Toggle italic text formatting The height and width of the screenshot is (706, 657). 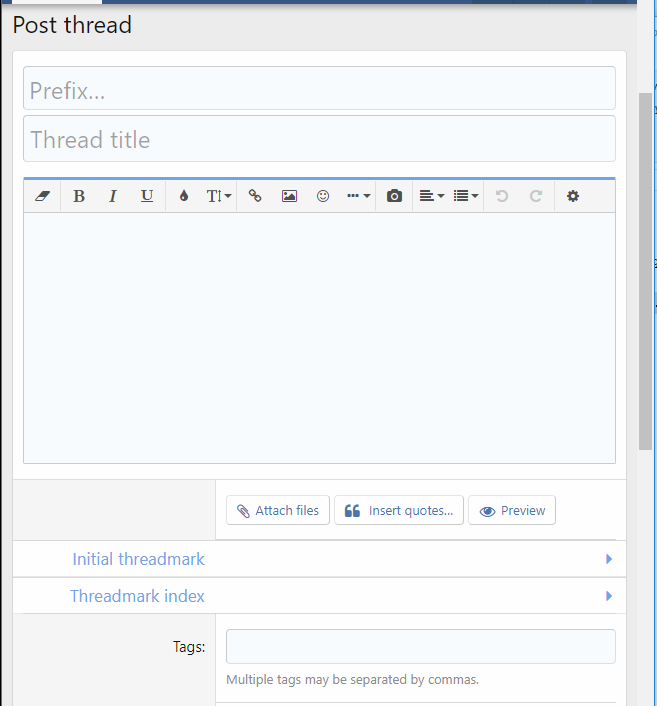pos(113,196)
